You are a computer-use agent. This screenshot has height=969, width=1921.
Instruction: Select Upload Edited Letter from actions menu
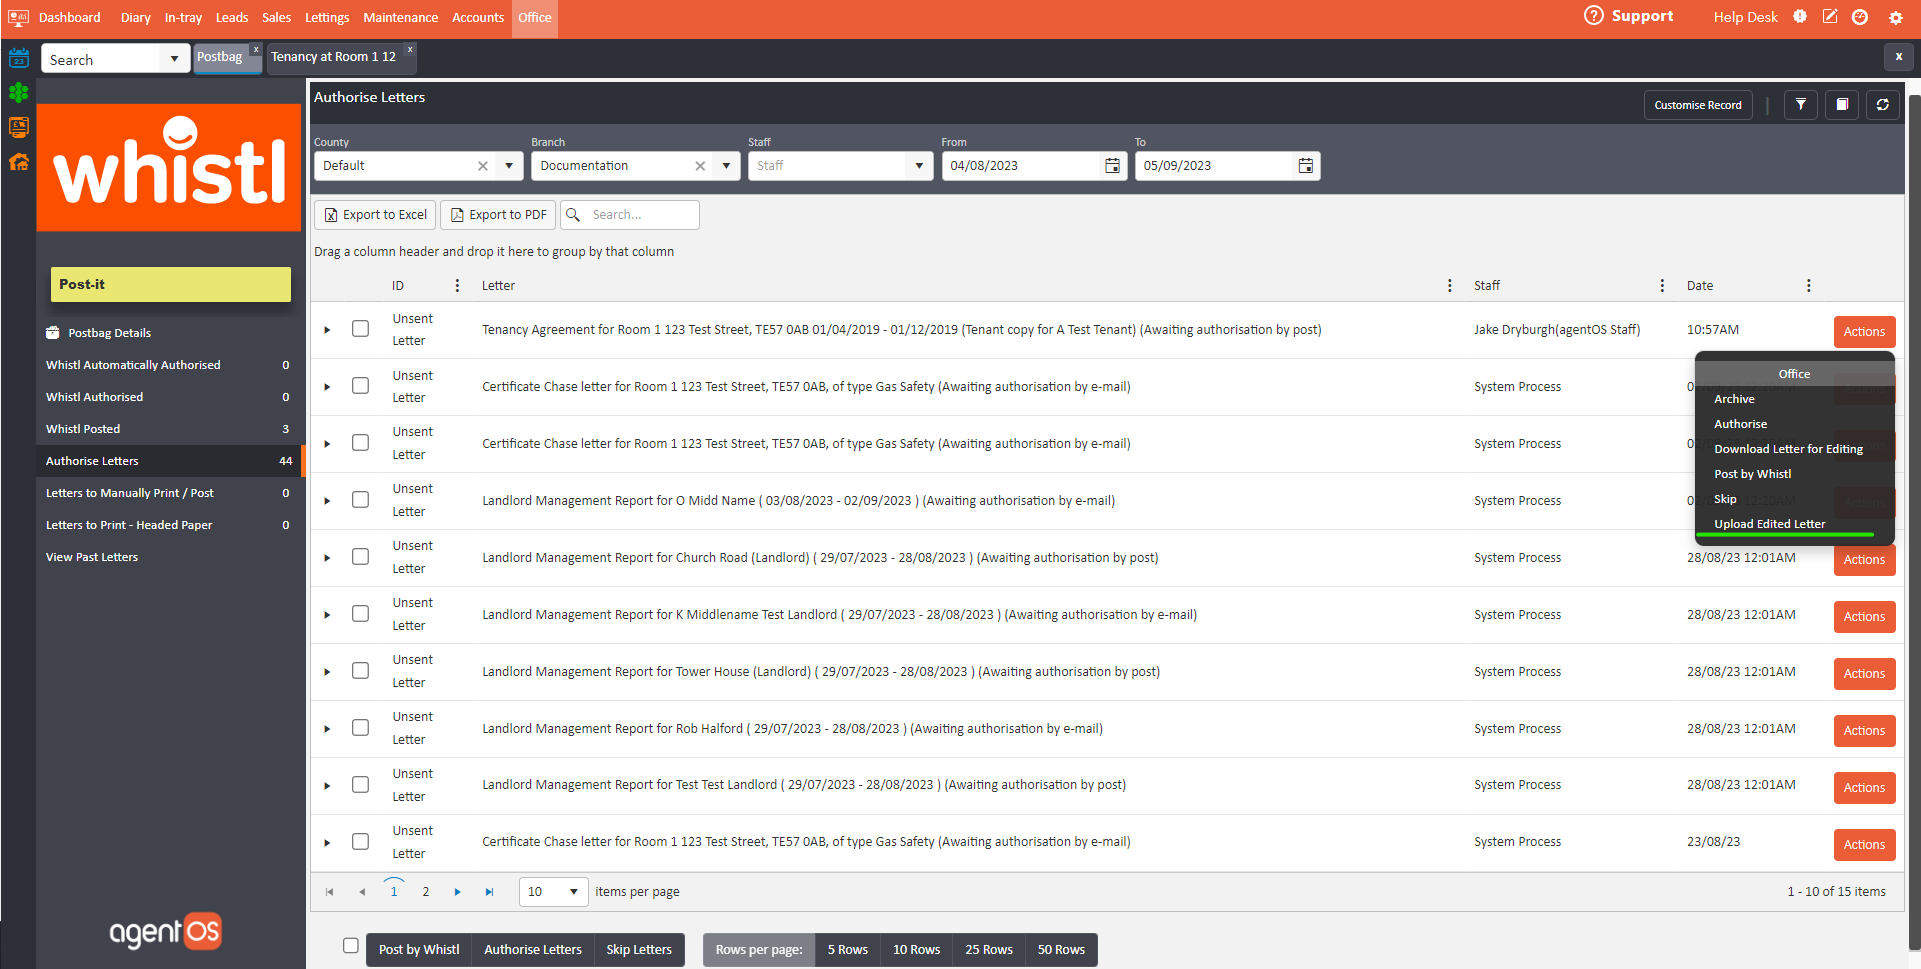(x=1769, y=524)
